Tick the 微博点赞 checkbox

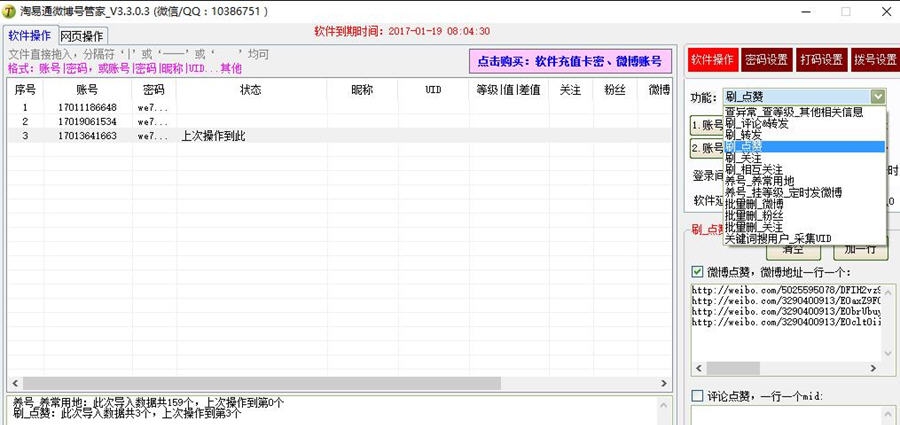(697, 271)
